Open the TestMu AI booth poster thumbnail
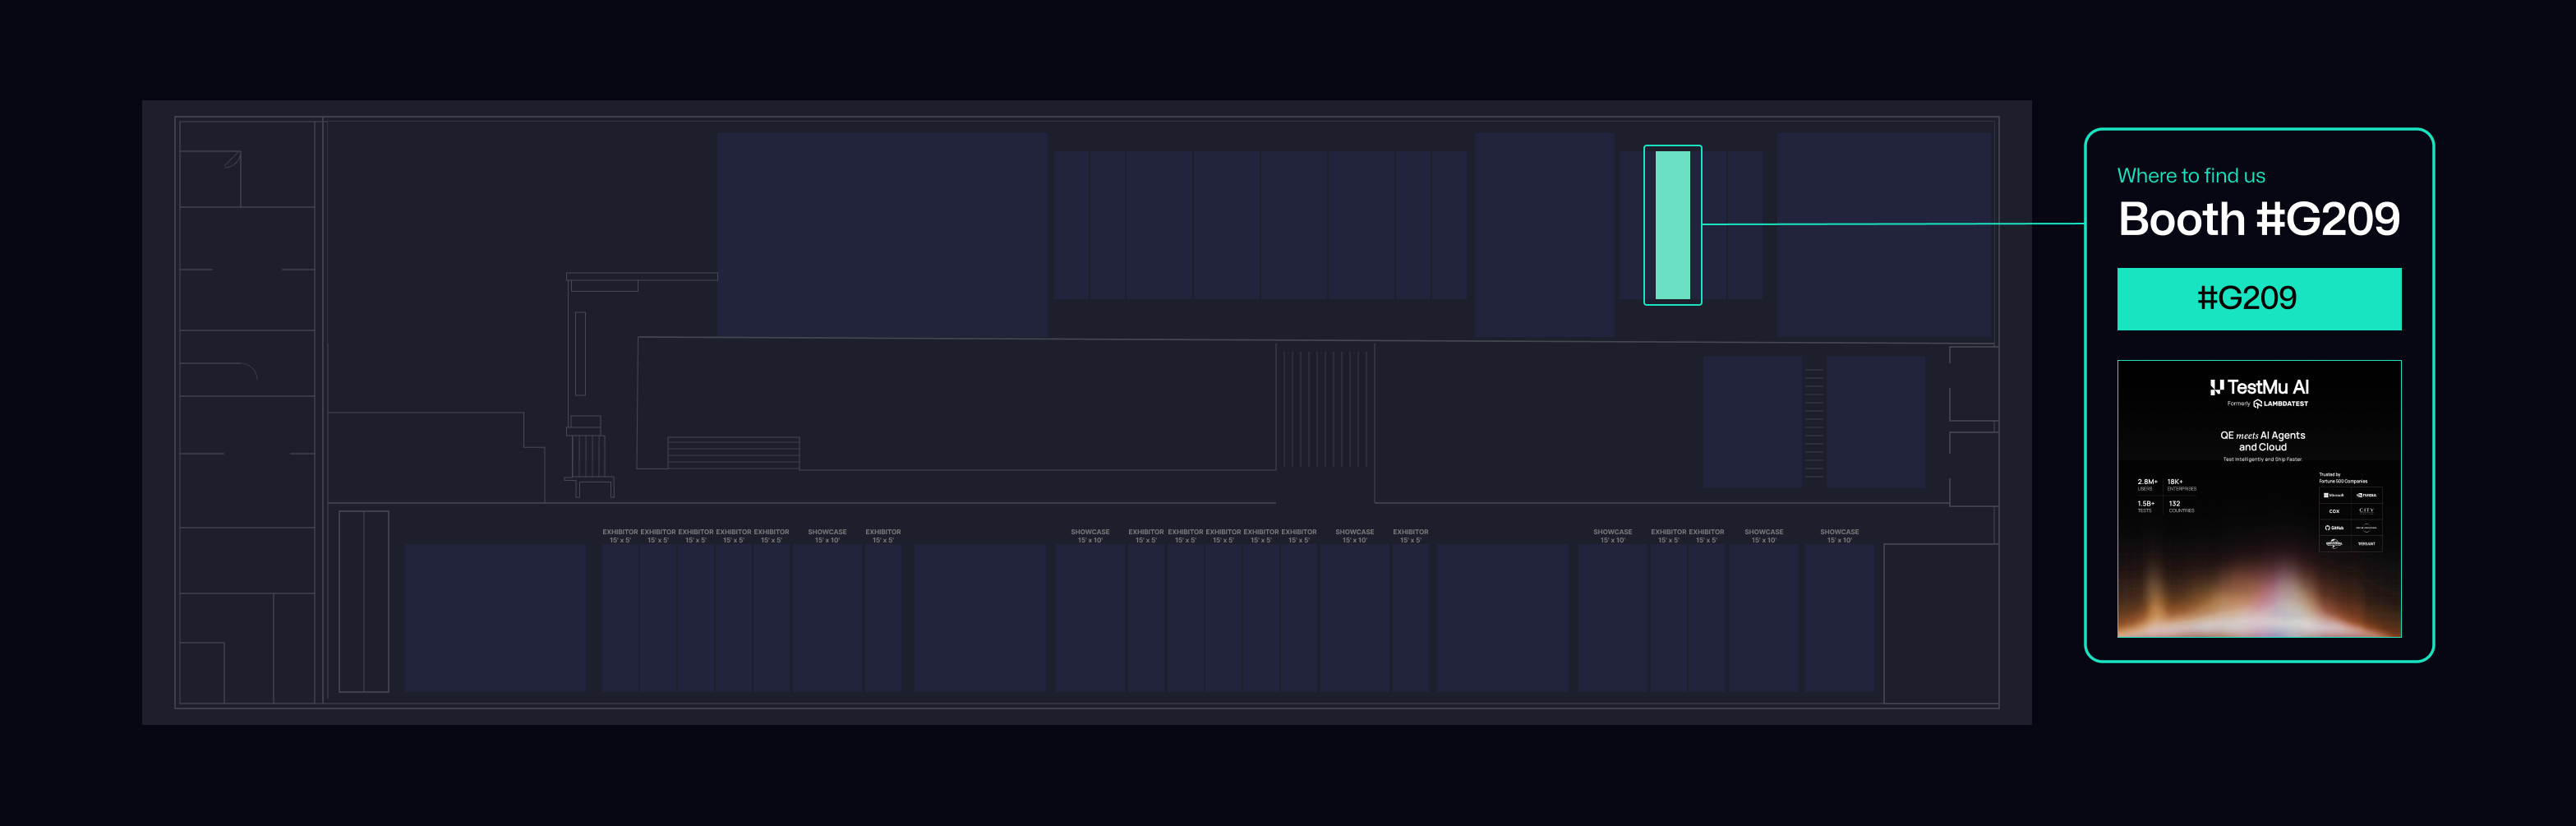 click(x=2259, y=499)
